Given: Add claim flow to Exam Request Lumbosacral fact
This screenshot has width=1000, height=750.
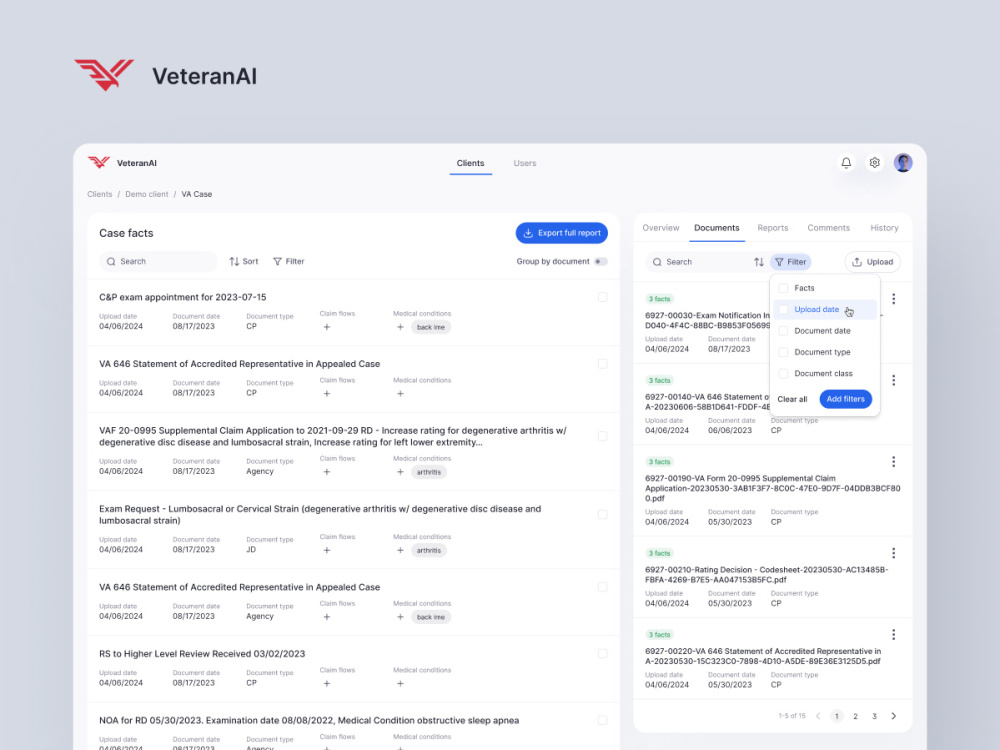Looking at the screenshot, I should 327,550.
